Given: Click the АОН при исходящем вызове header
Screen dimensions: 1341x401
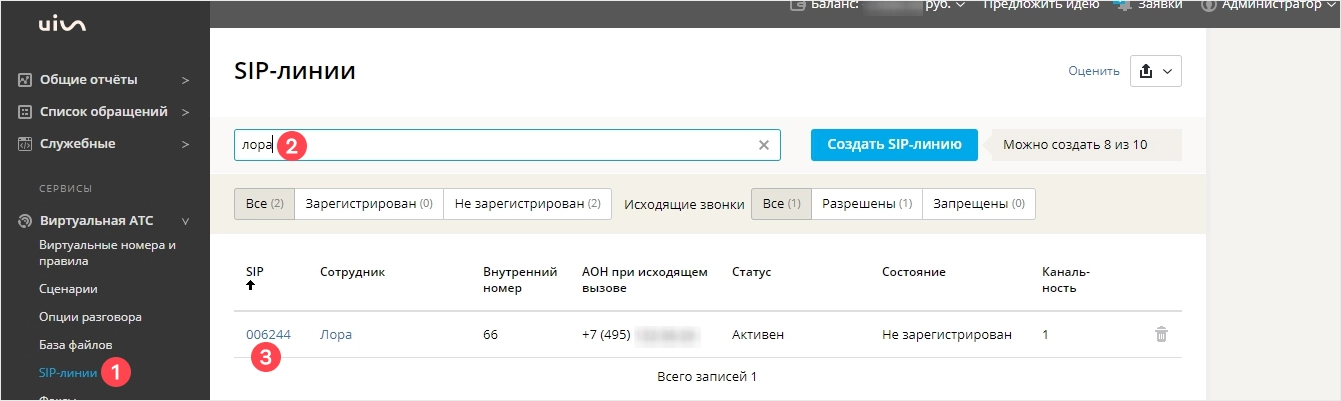Looking at the screenshot, I should tap(645, 280).
